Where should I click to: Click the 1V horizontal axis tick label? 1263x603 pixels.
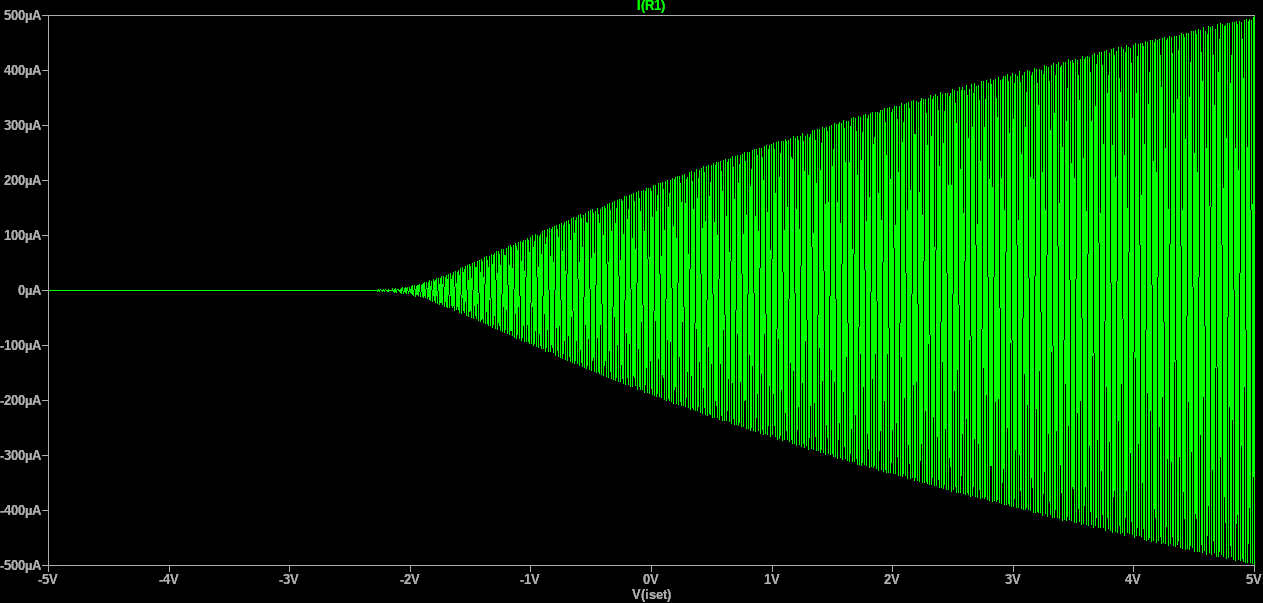tap(771, 579)
